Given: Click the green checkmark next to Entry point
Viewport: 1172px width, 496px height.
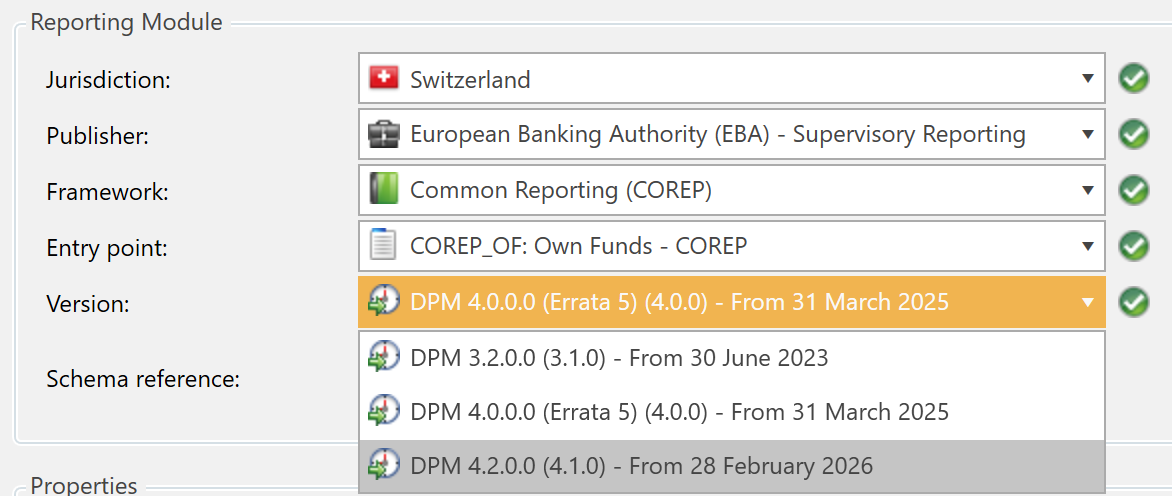Looking at the screenshot, I should click(x=1134, y=246).
